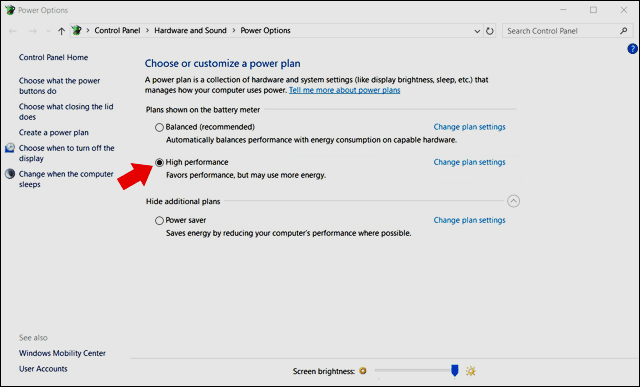This screenshot has height=387, width=640.
Task: Navigate to Control Panel breadcrumb
Action: coord(117,31)
